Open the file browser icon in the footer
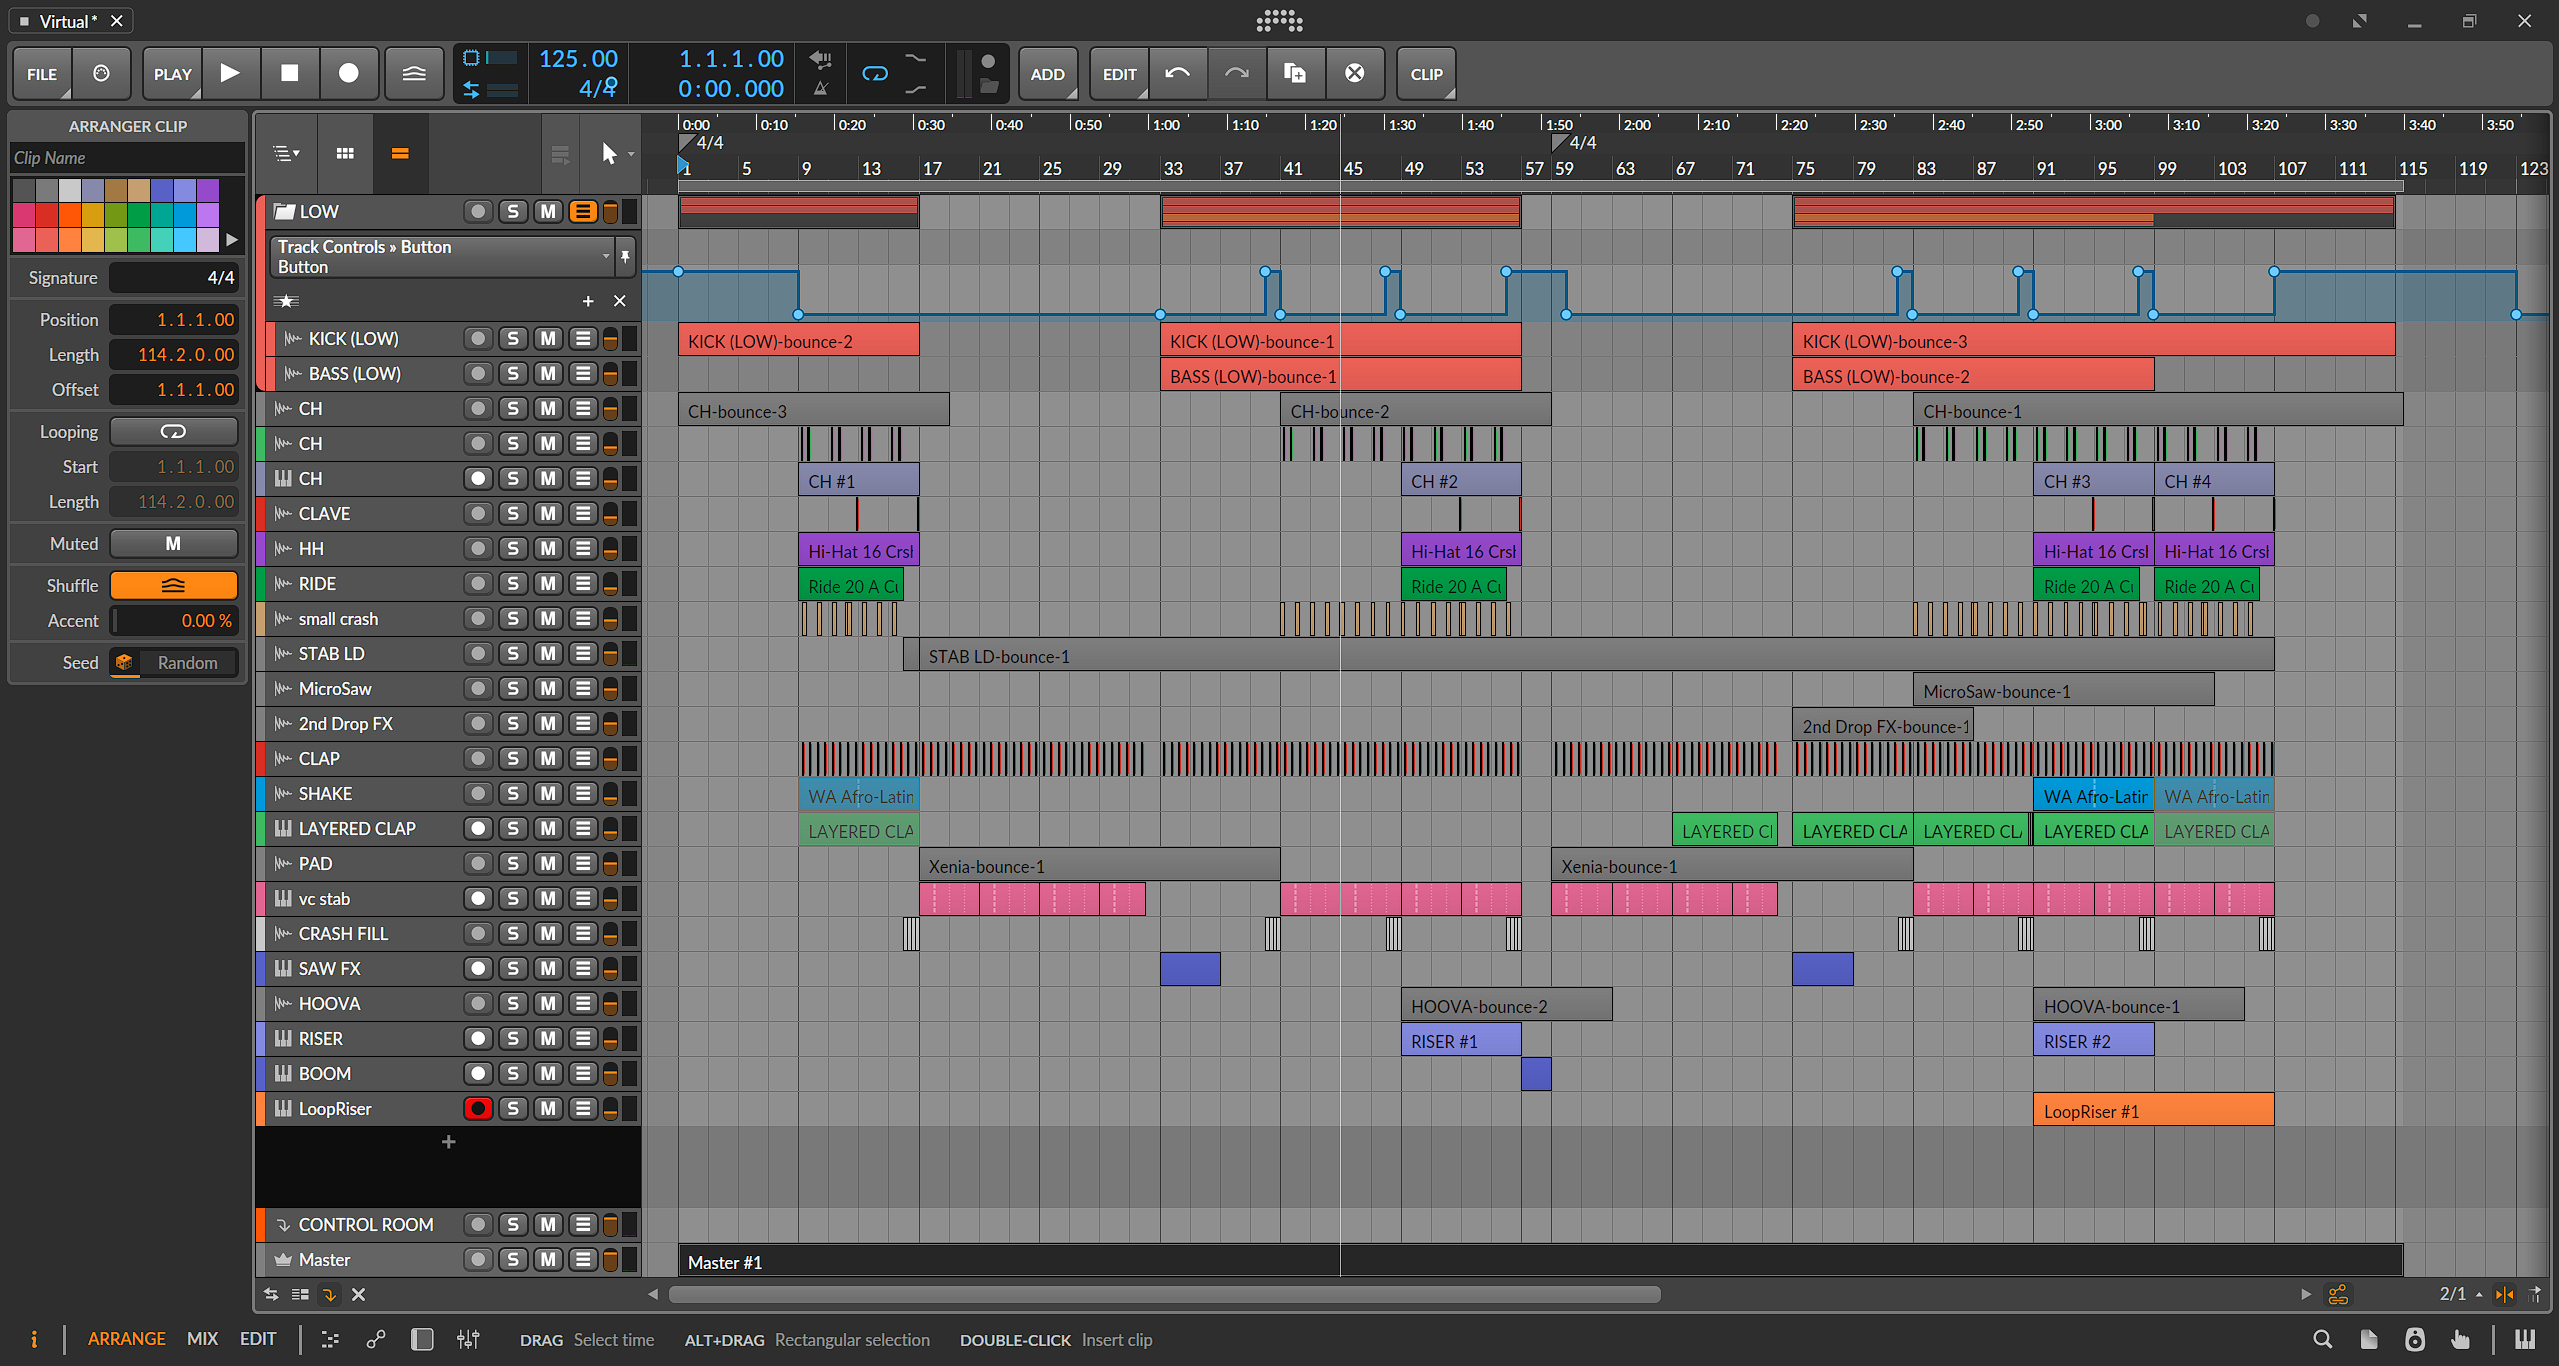The height and width of the screenshot is (1366, 2559). (2369, 1340)
